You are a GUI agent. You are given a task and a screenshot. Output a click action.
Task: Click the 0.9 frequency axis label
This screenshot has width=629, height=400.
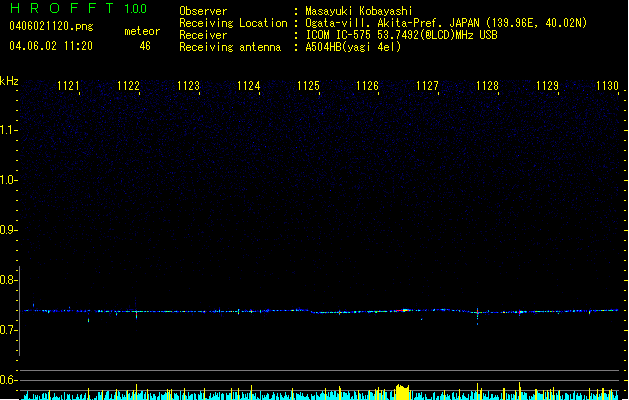tap(8, 230)
